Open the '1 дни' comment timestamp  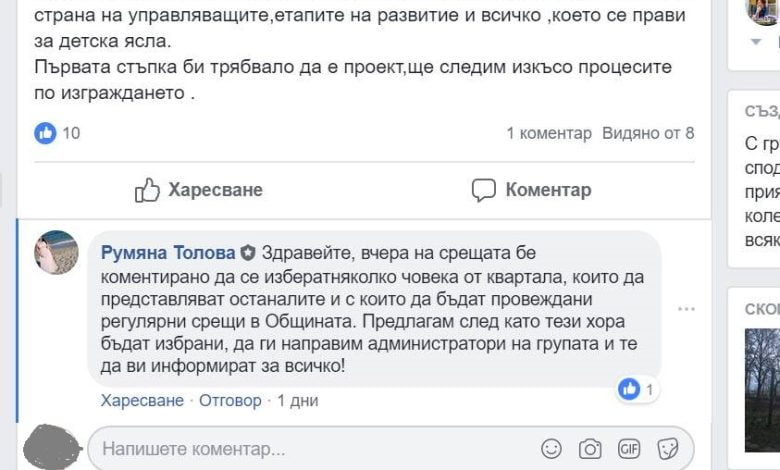click(297, 400)
